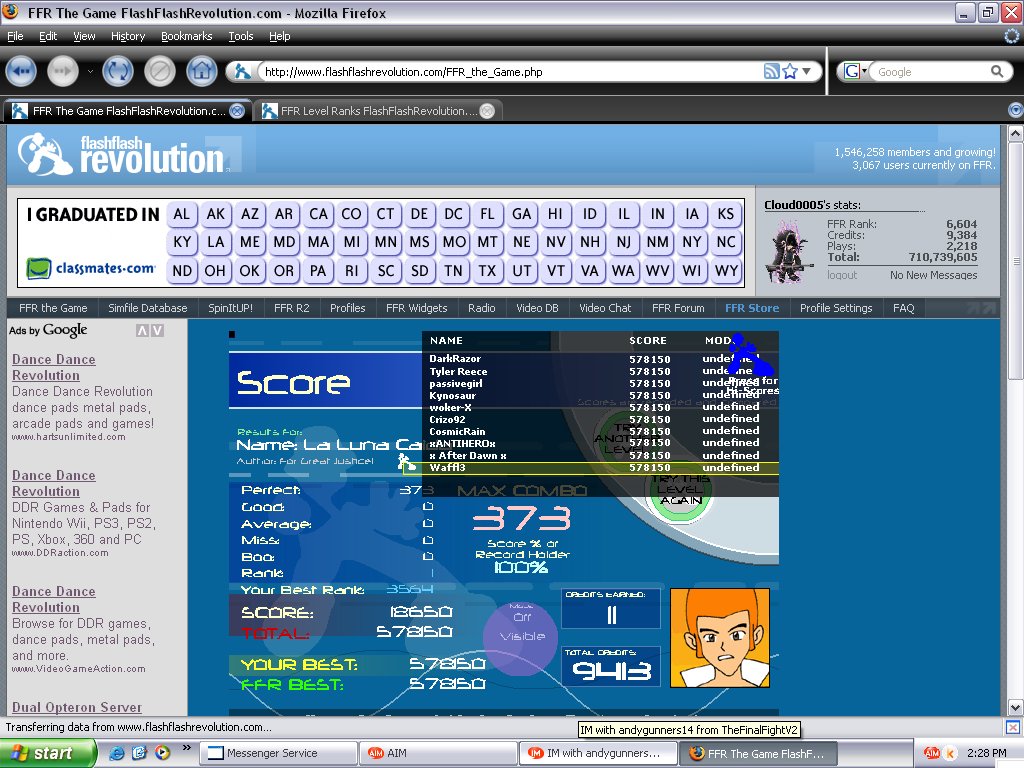1024x768 pixels.
Task: Click the Google ads next arrow
Action: click(157, 331)
